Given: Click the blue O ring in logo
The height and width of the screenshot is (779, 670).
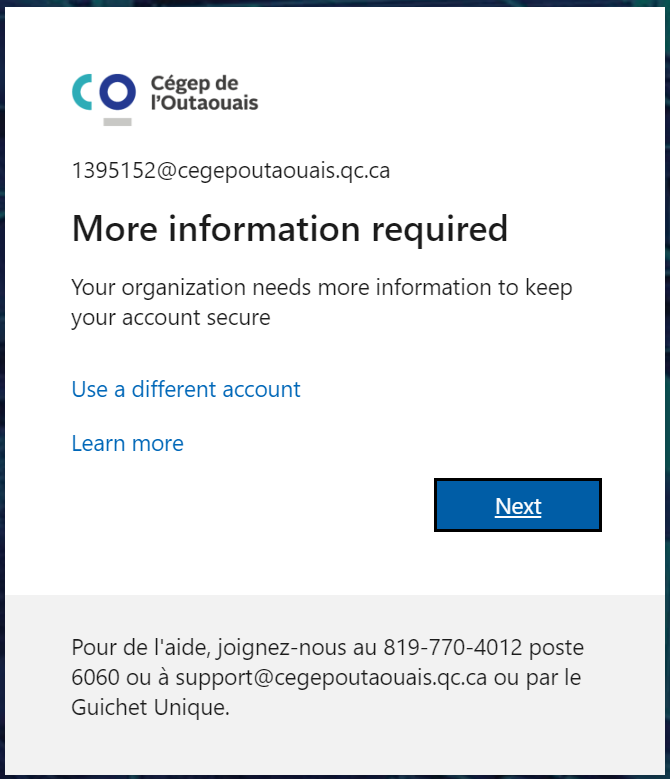Looking at the screenshot, I should tap(117, 92).
